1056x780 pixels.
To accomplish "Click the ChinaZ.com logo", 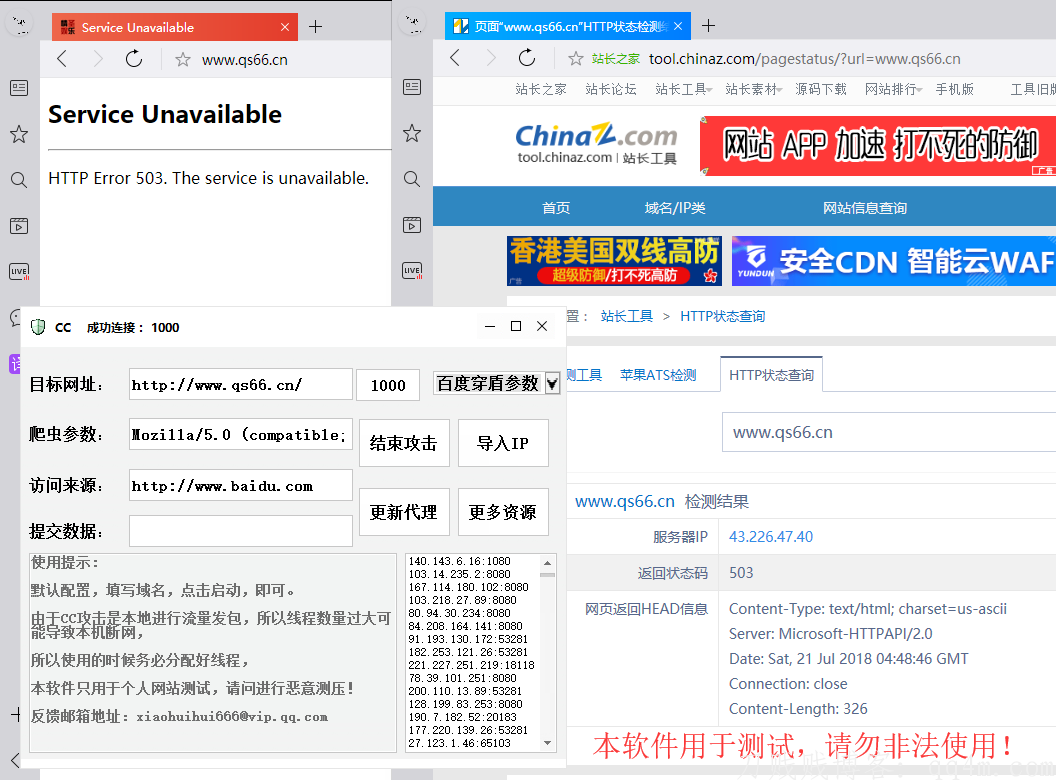I will 596,143.
